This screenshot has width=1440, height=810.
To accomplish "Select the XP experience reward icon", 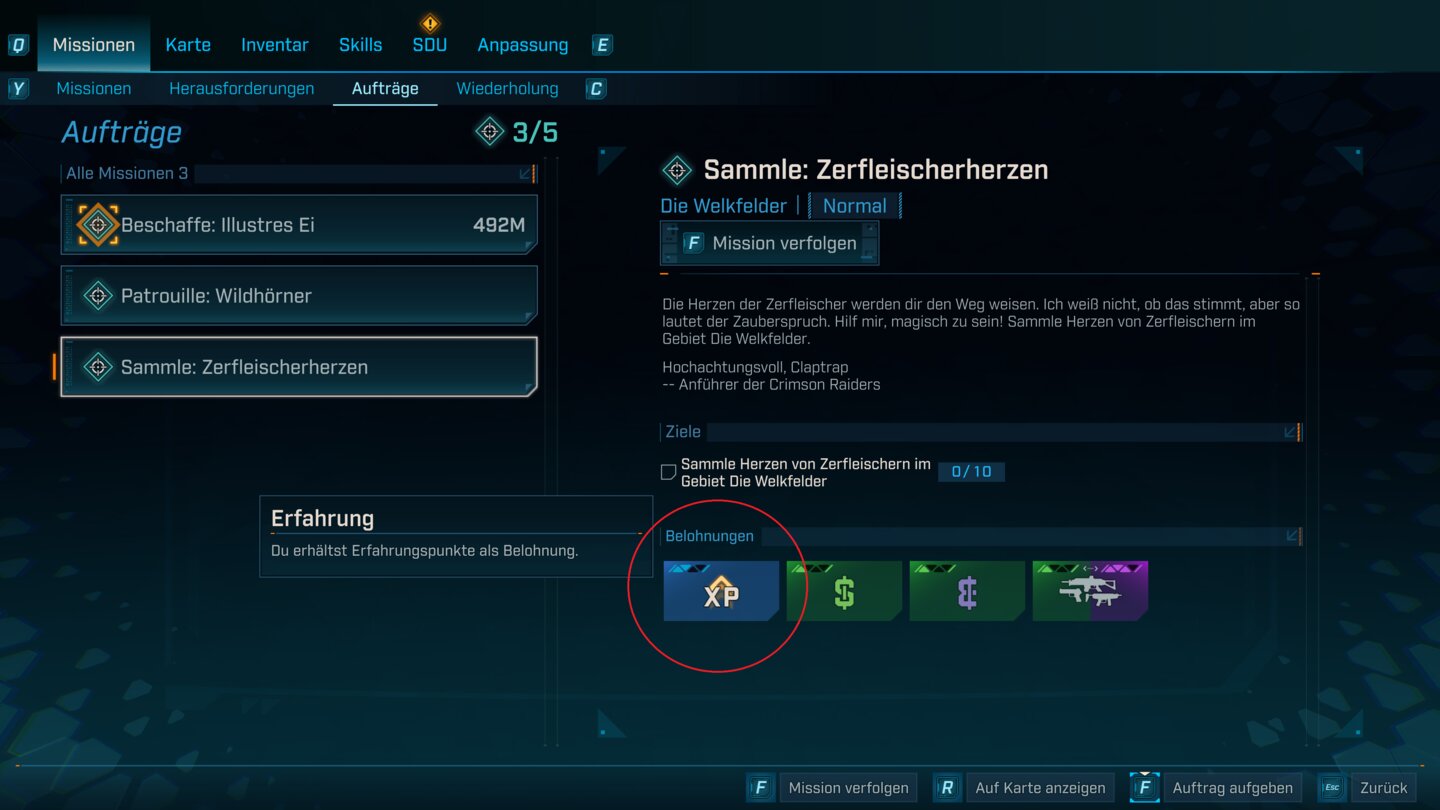I will coord(721,591).
